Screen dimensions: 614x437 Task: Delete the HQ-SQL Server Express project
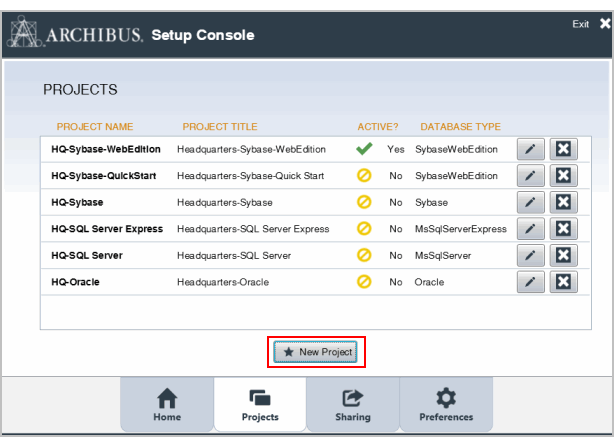(564, 229)
